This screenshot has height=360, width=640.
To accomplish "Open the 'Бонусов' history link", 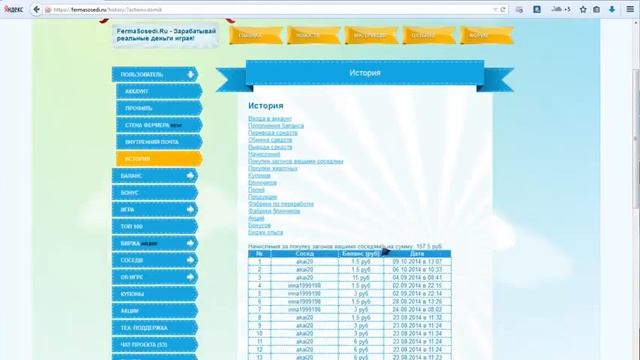I will pos(259,225).
